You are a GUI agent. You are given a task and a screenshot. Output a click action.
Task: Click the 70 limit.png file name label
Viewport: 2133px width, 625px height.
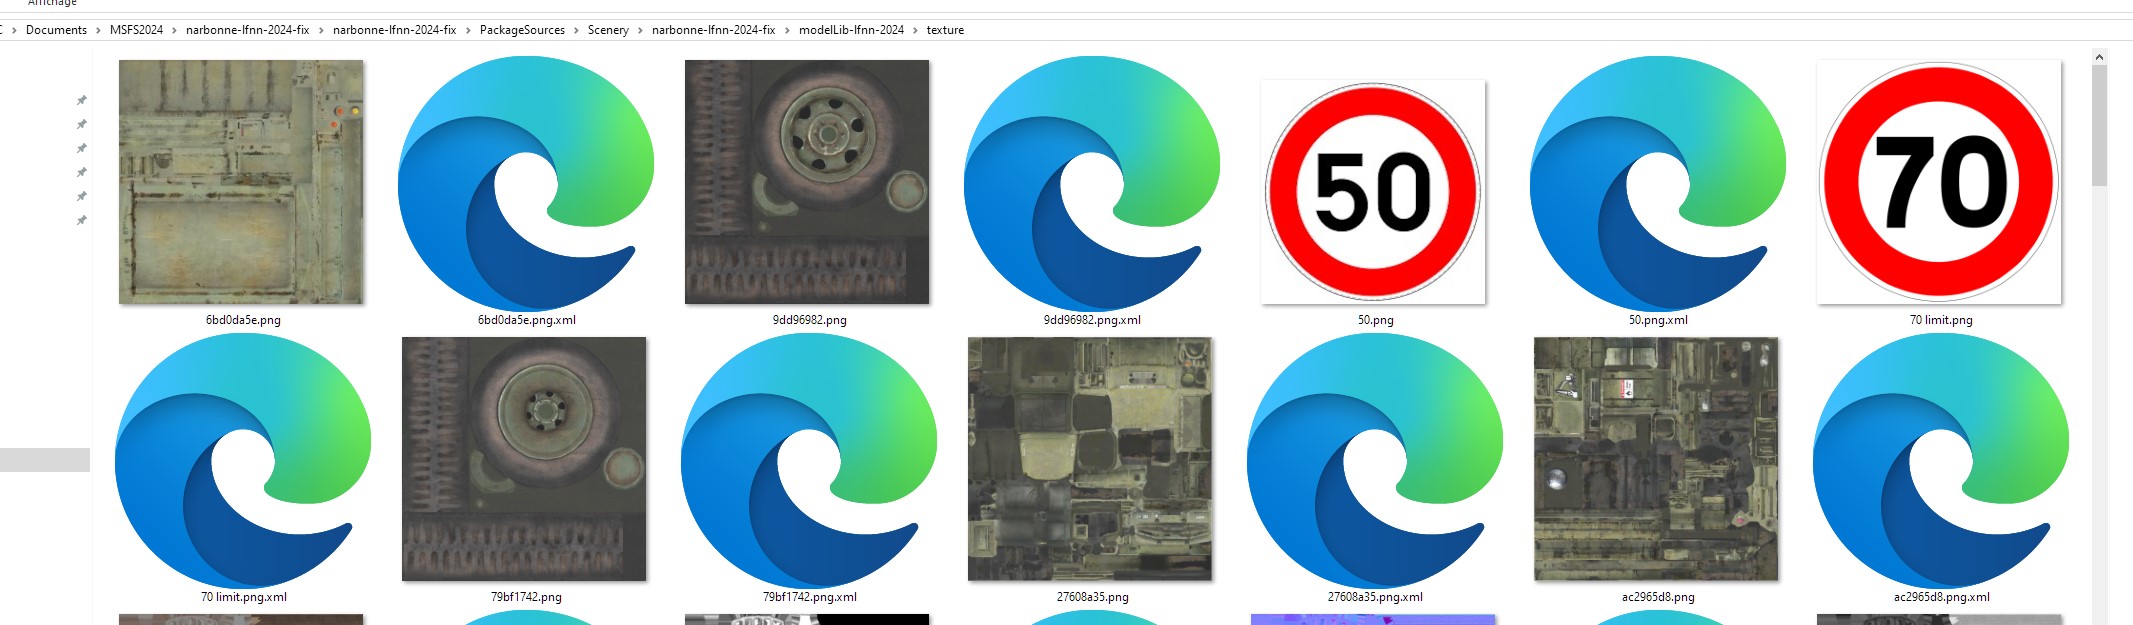(1941, 320)
